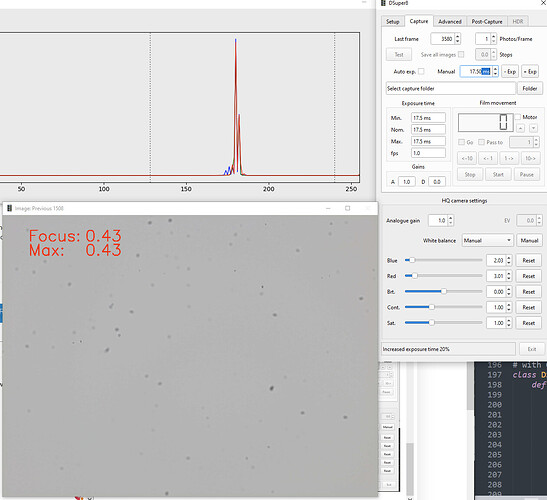Rewind film one frame back
Screen dimensions: 547x500
pos(488,158)
